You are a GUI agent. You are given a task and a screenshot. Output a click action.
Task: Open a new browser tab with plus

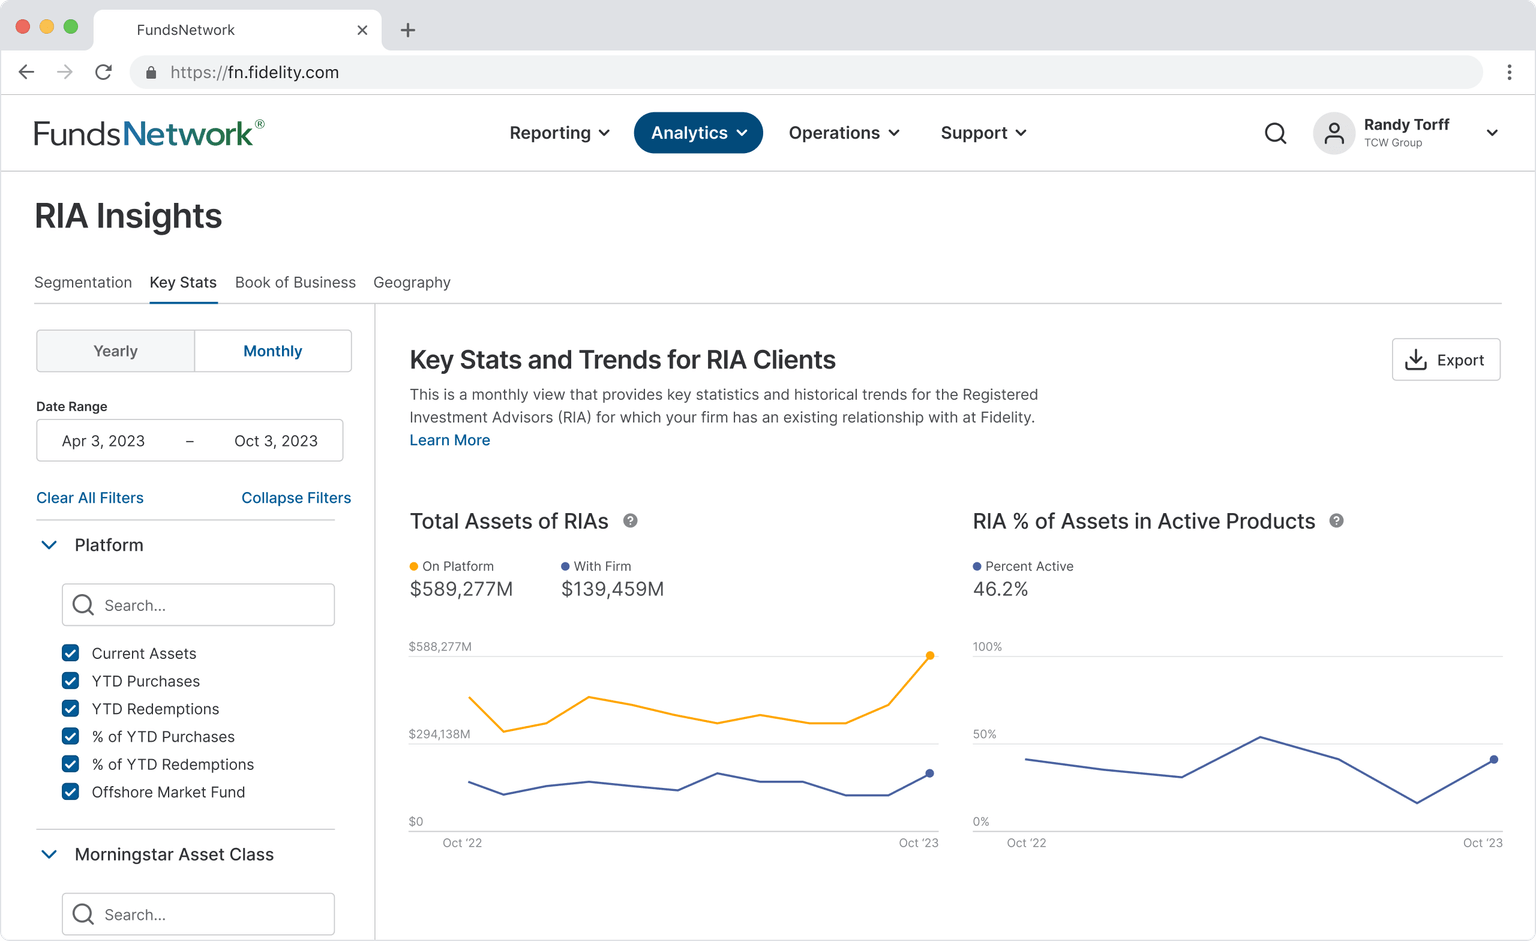tap(408, 30)
